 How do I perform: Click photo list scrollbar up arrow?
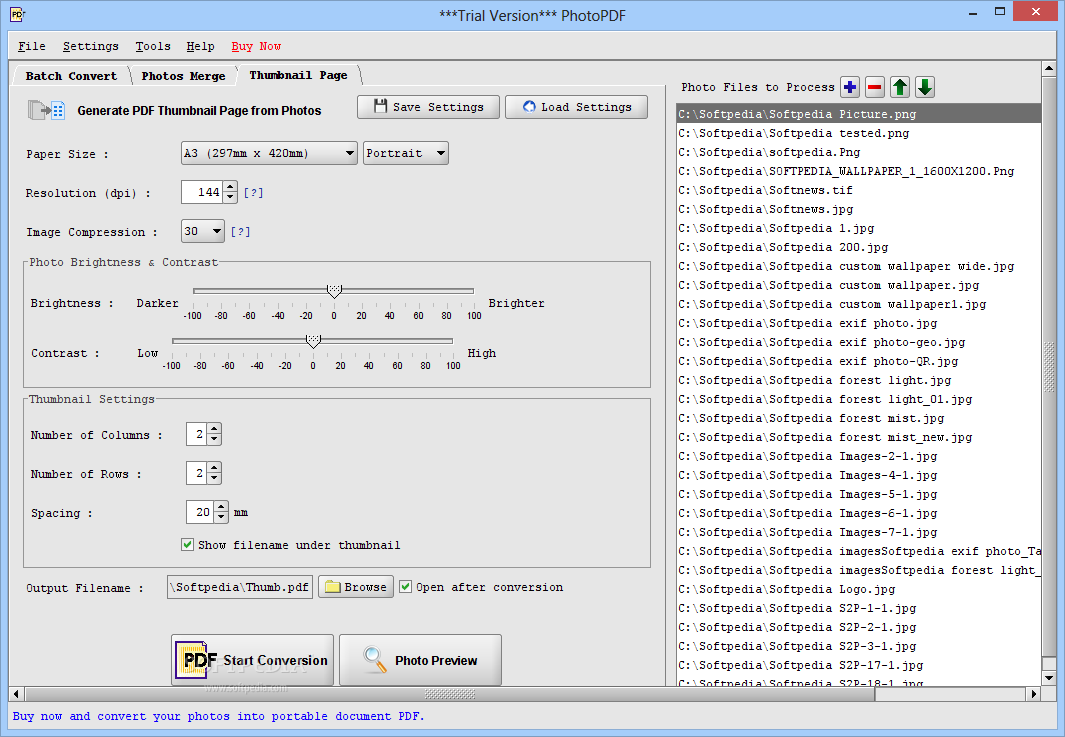click(1049, 68)
